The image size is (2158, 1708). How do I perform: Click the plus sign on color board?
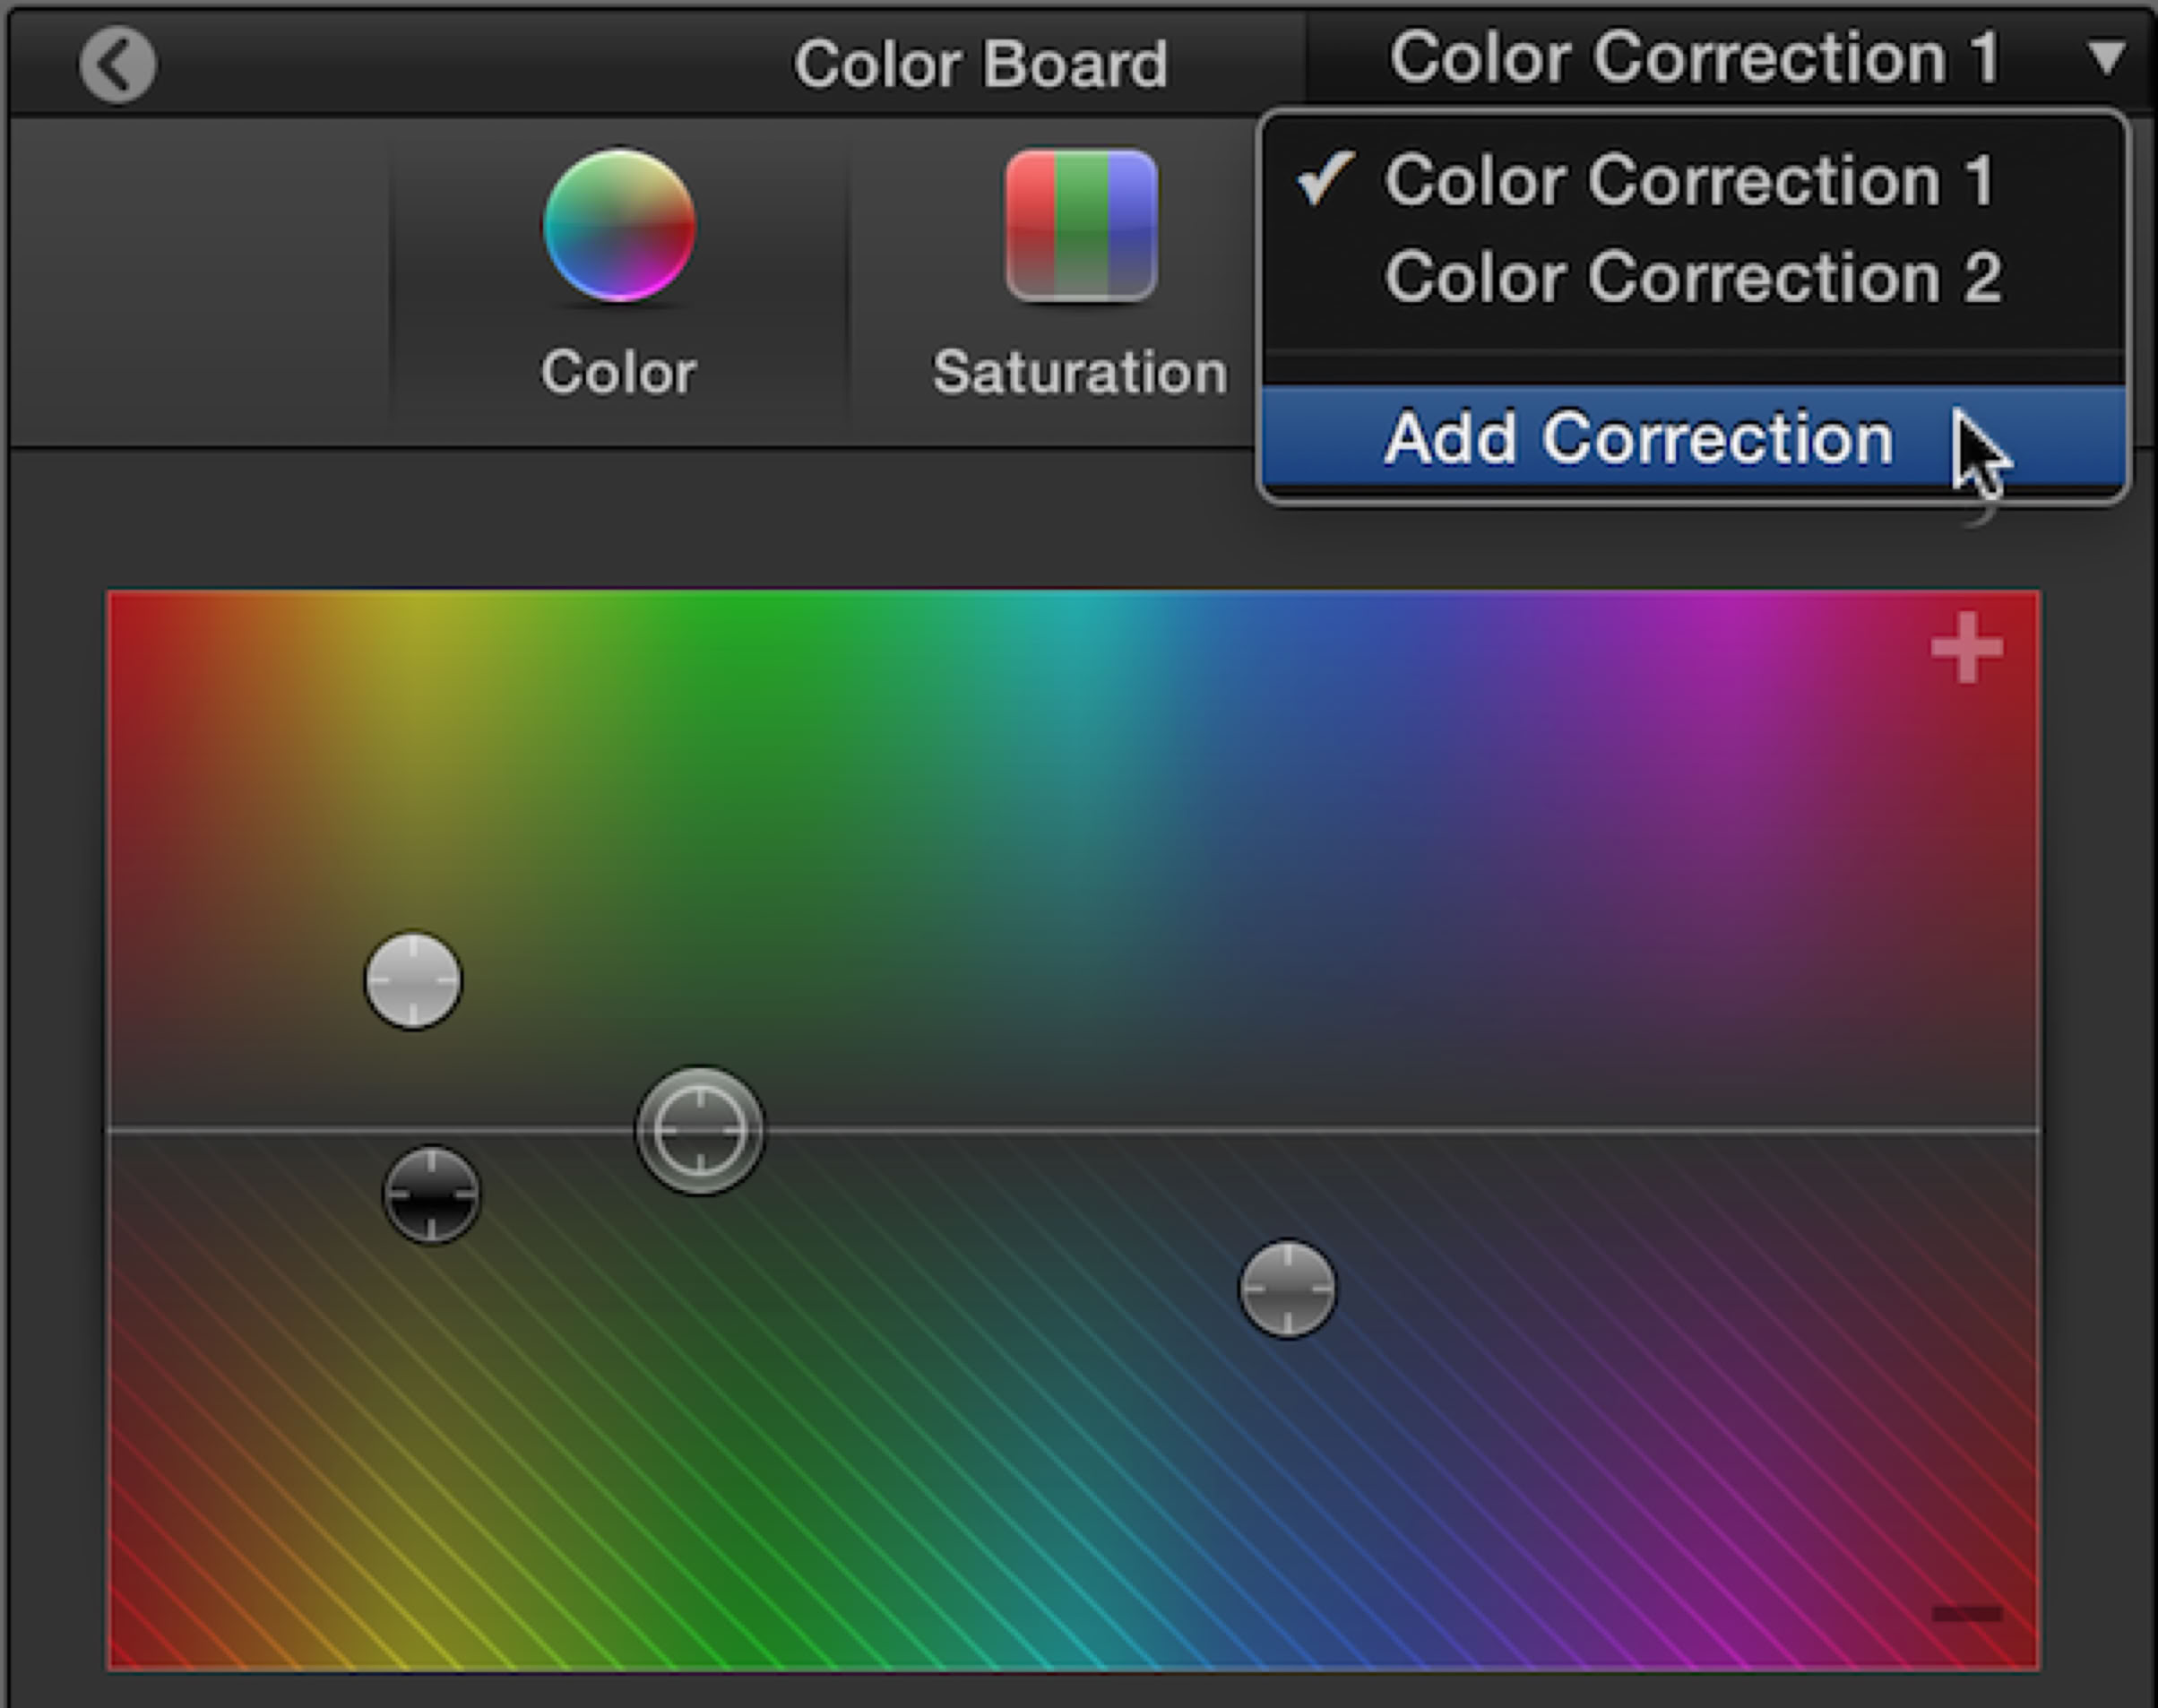[1966, 649]
